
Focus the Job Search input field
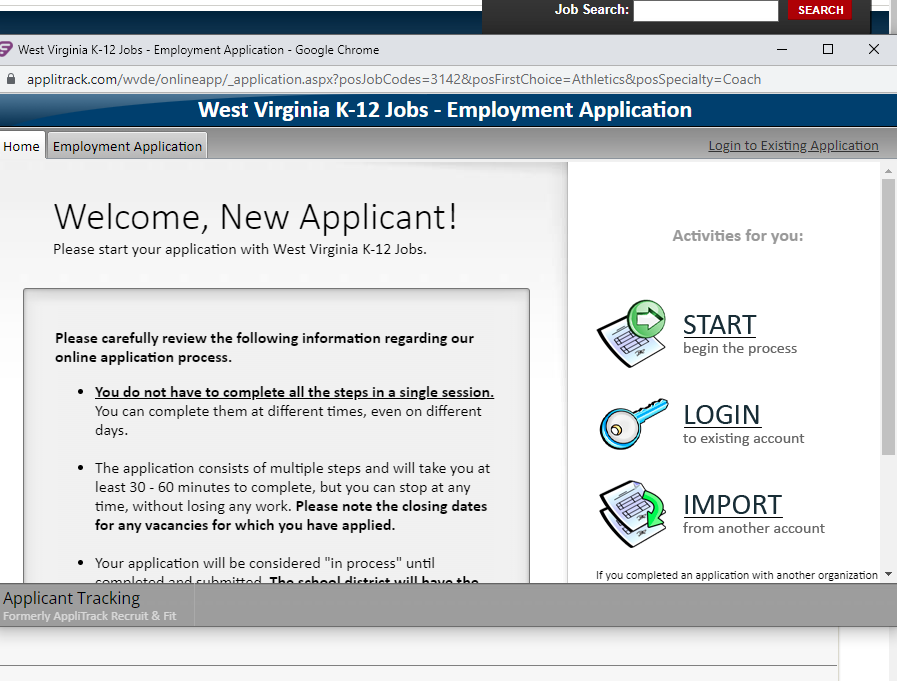706,10
